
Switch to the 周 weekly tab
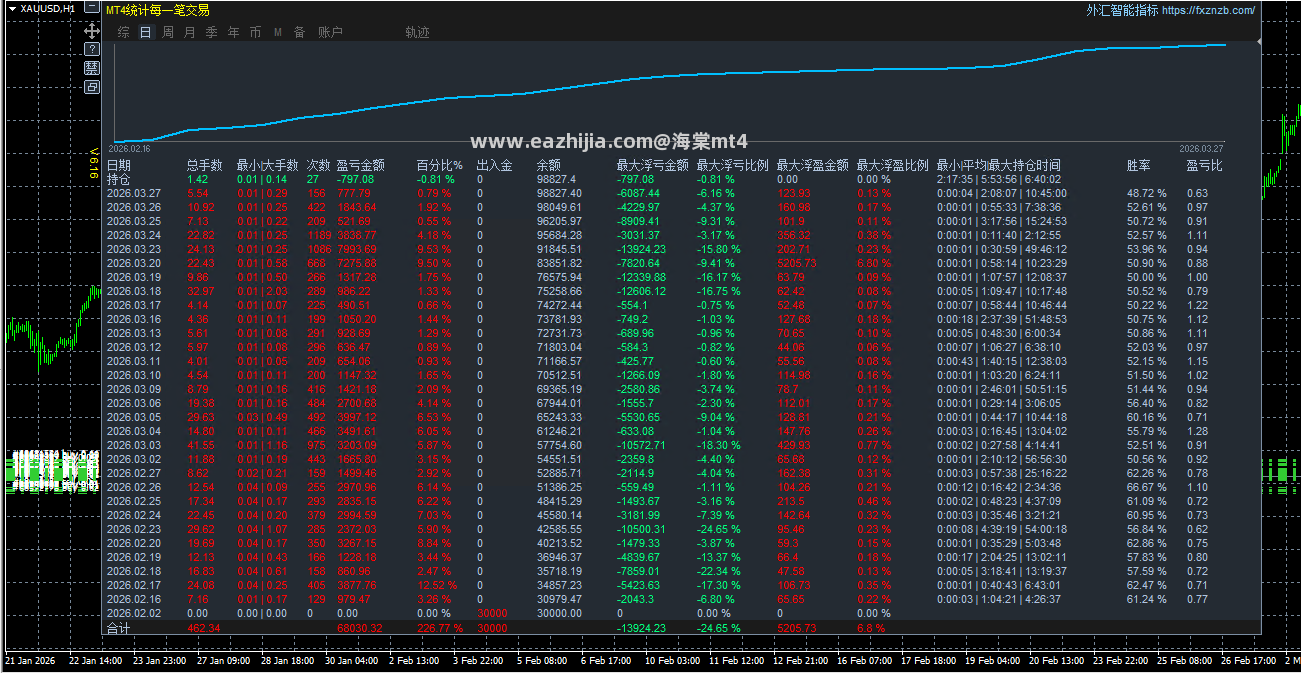pos(168,32)
